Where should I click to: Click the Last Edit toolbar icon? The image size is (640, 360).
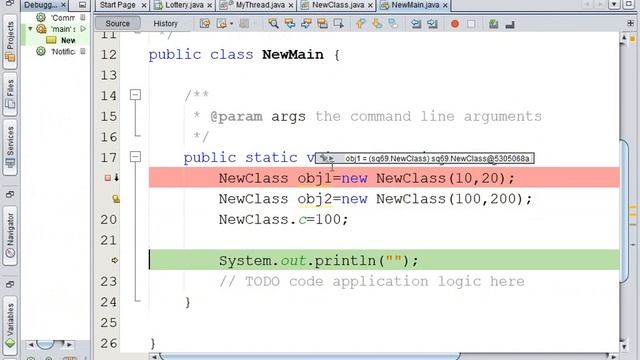(205, 24)
